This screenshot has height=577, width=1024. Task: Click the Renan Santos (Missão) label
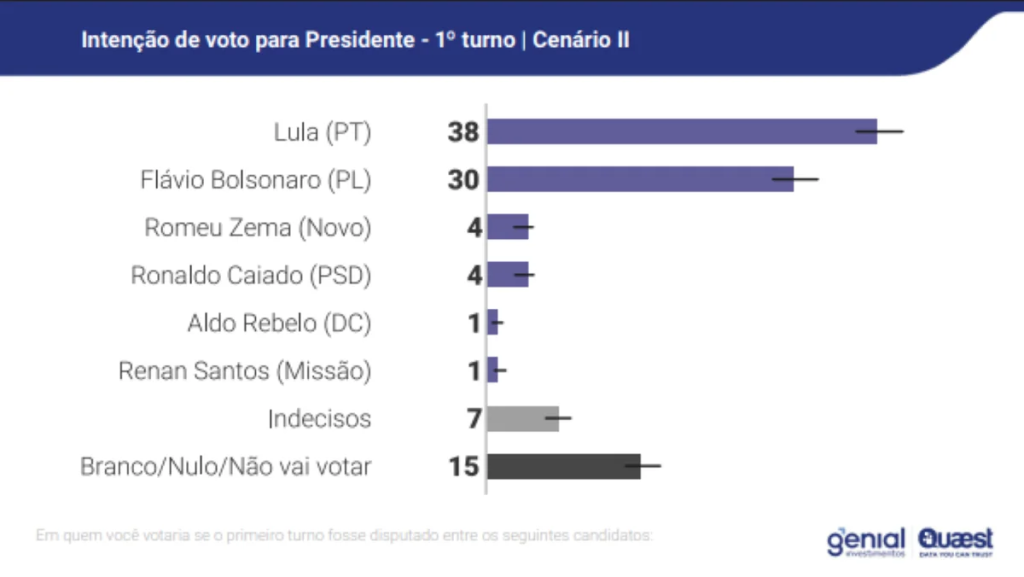(x=245, y=372)
